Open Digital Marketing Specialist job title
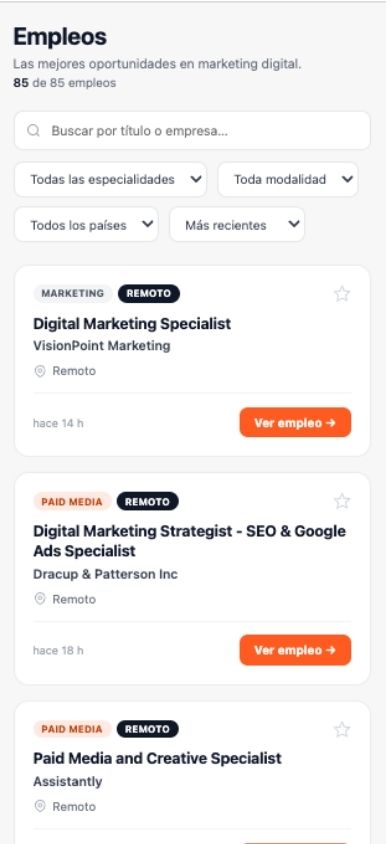The height and width of the screenshot is (844, 390). point(132,324)
